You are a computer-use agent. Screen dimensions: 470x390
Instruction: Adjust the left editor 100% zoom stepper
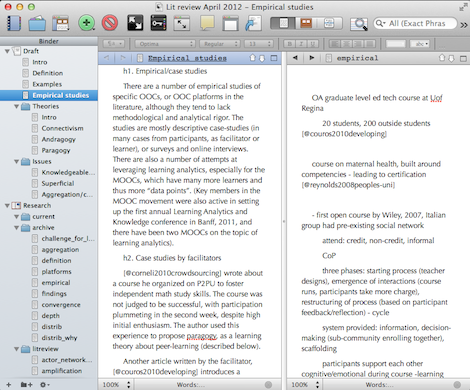[129, 385]
